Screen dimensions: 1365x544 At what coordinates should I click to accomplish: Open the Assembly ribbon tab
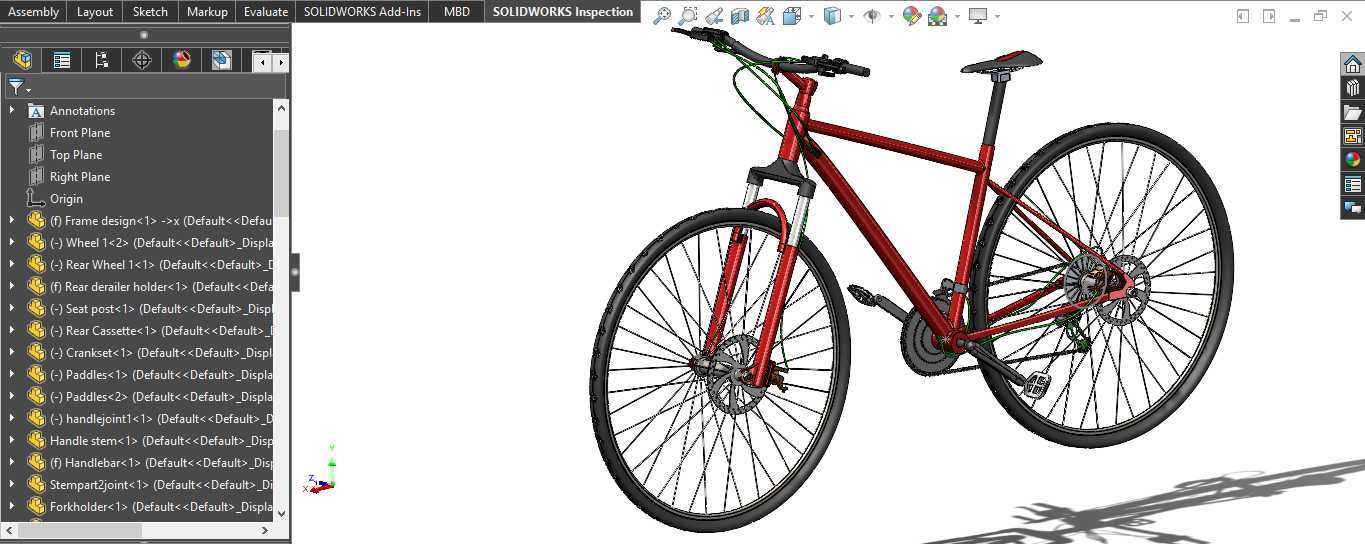pyautogui.click(x=33, y=11)
